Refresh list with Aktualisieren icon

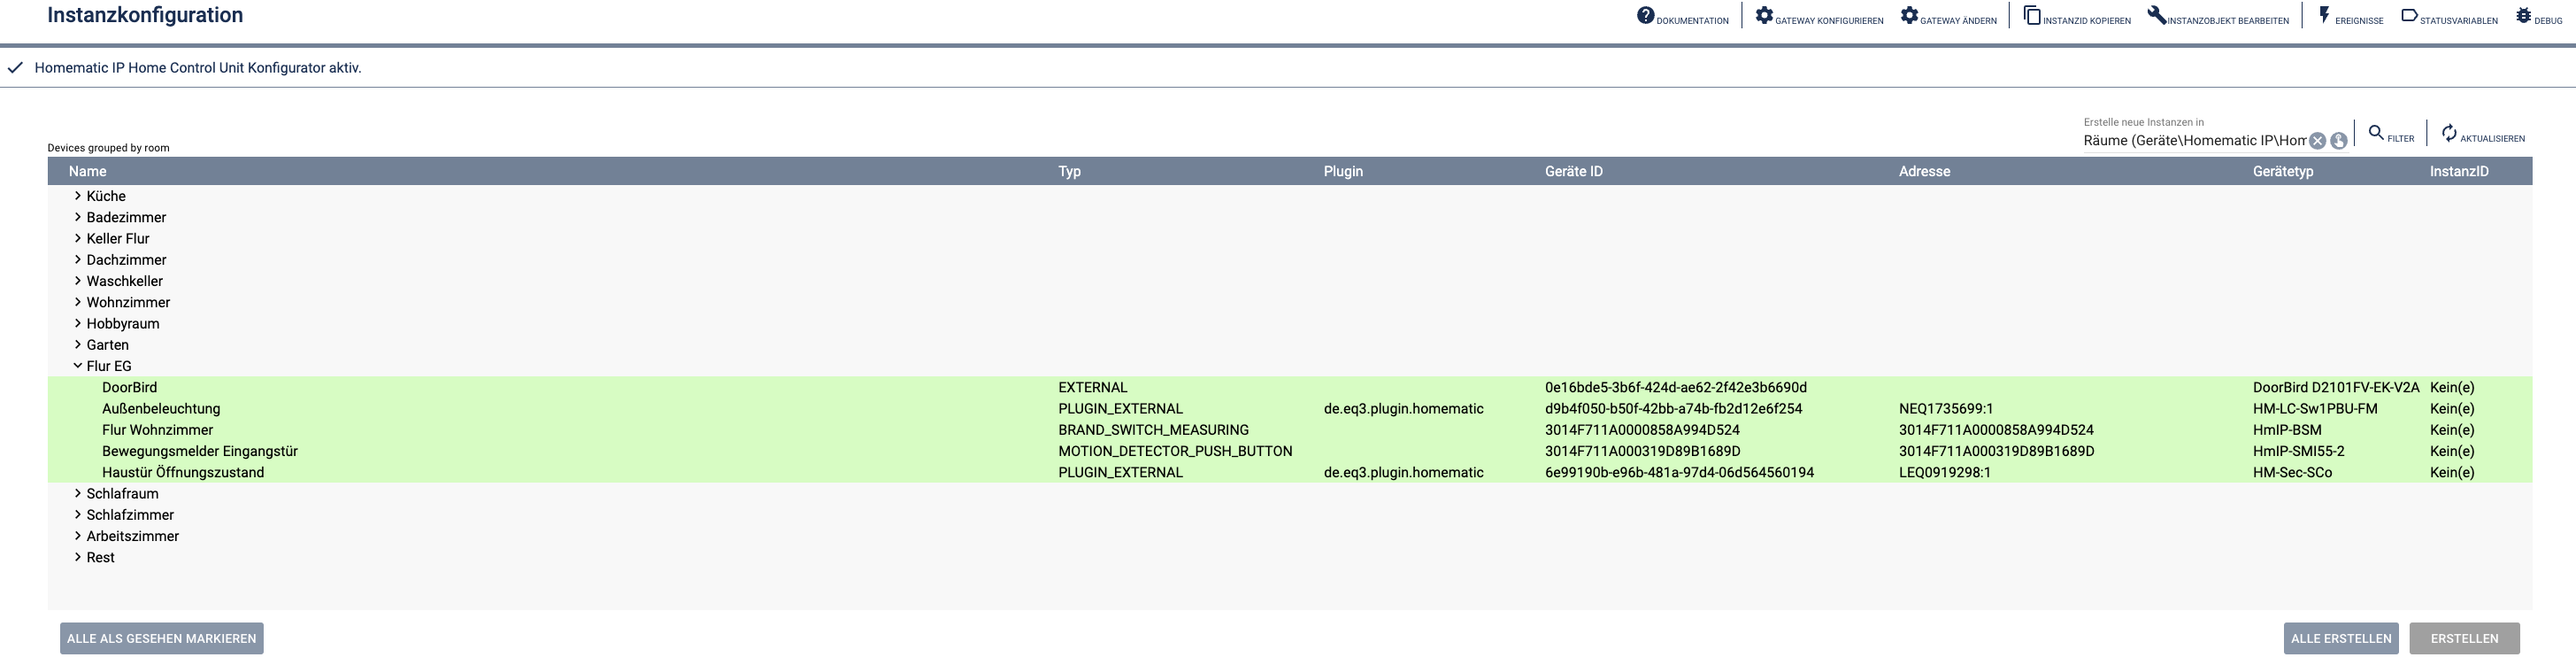pos(2449,133)
